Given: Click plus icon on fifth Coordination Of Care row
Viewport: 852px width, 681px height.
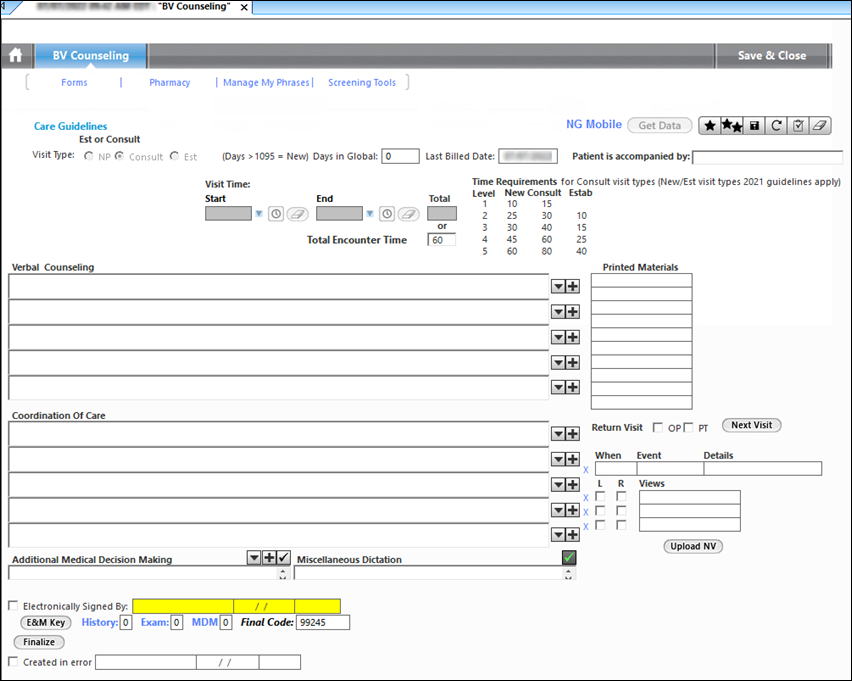Looking at the screenshot, I should pos(573,535).
